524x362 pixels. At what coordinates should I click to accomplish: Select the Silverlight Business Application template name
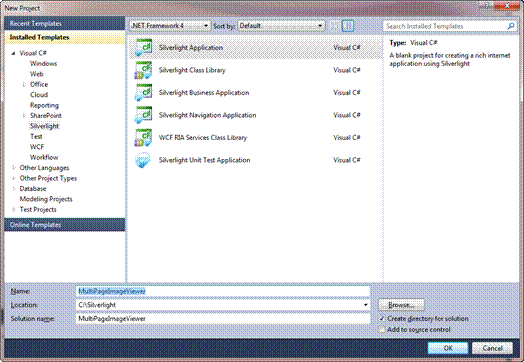pyautogui.click(x=204, y=92)
